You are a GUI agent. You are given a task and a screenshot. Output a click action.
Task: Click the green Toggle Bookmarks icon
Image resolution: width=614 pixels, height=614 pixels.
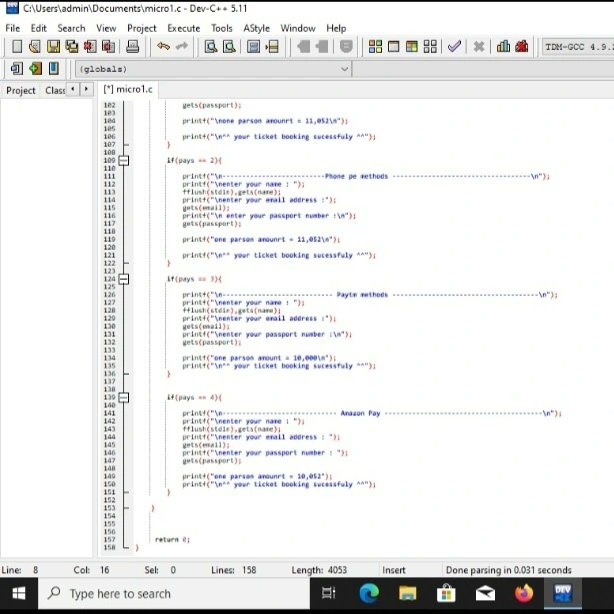pos(35,69)
